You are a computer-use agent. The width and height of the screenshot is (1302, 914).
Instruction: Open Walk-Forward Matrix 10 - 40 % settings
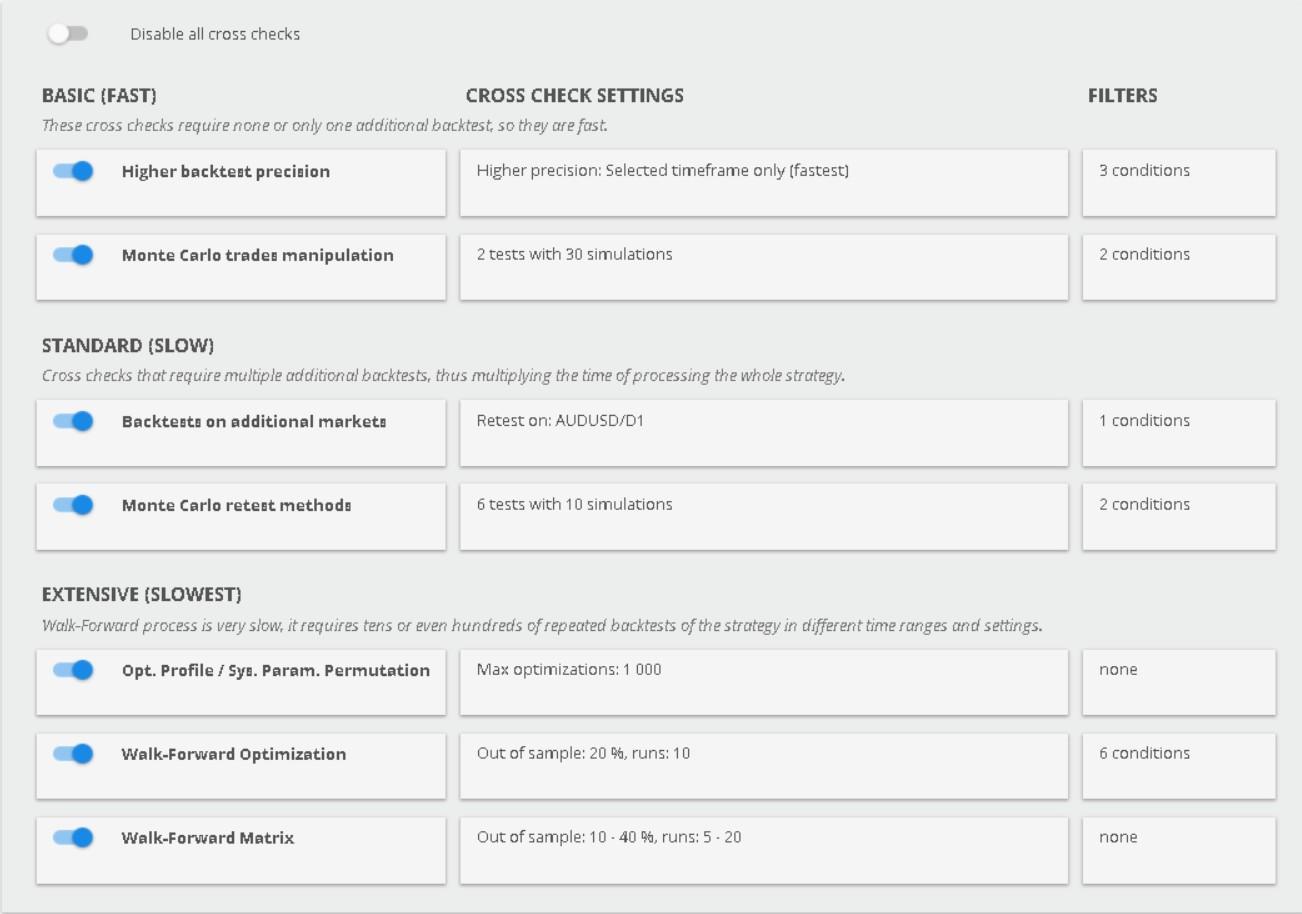[763, 849]
